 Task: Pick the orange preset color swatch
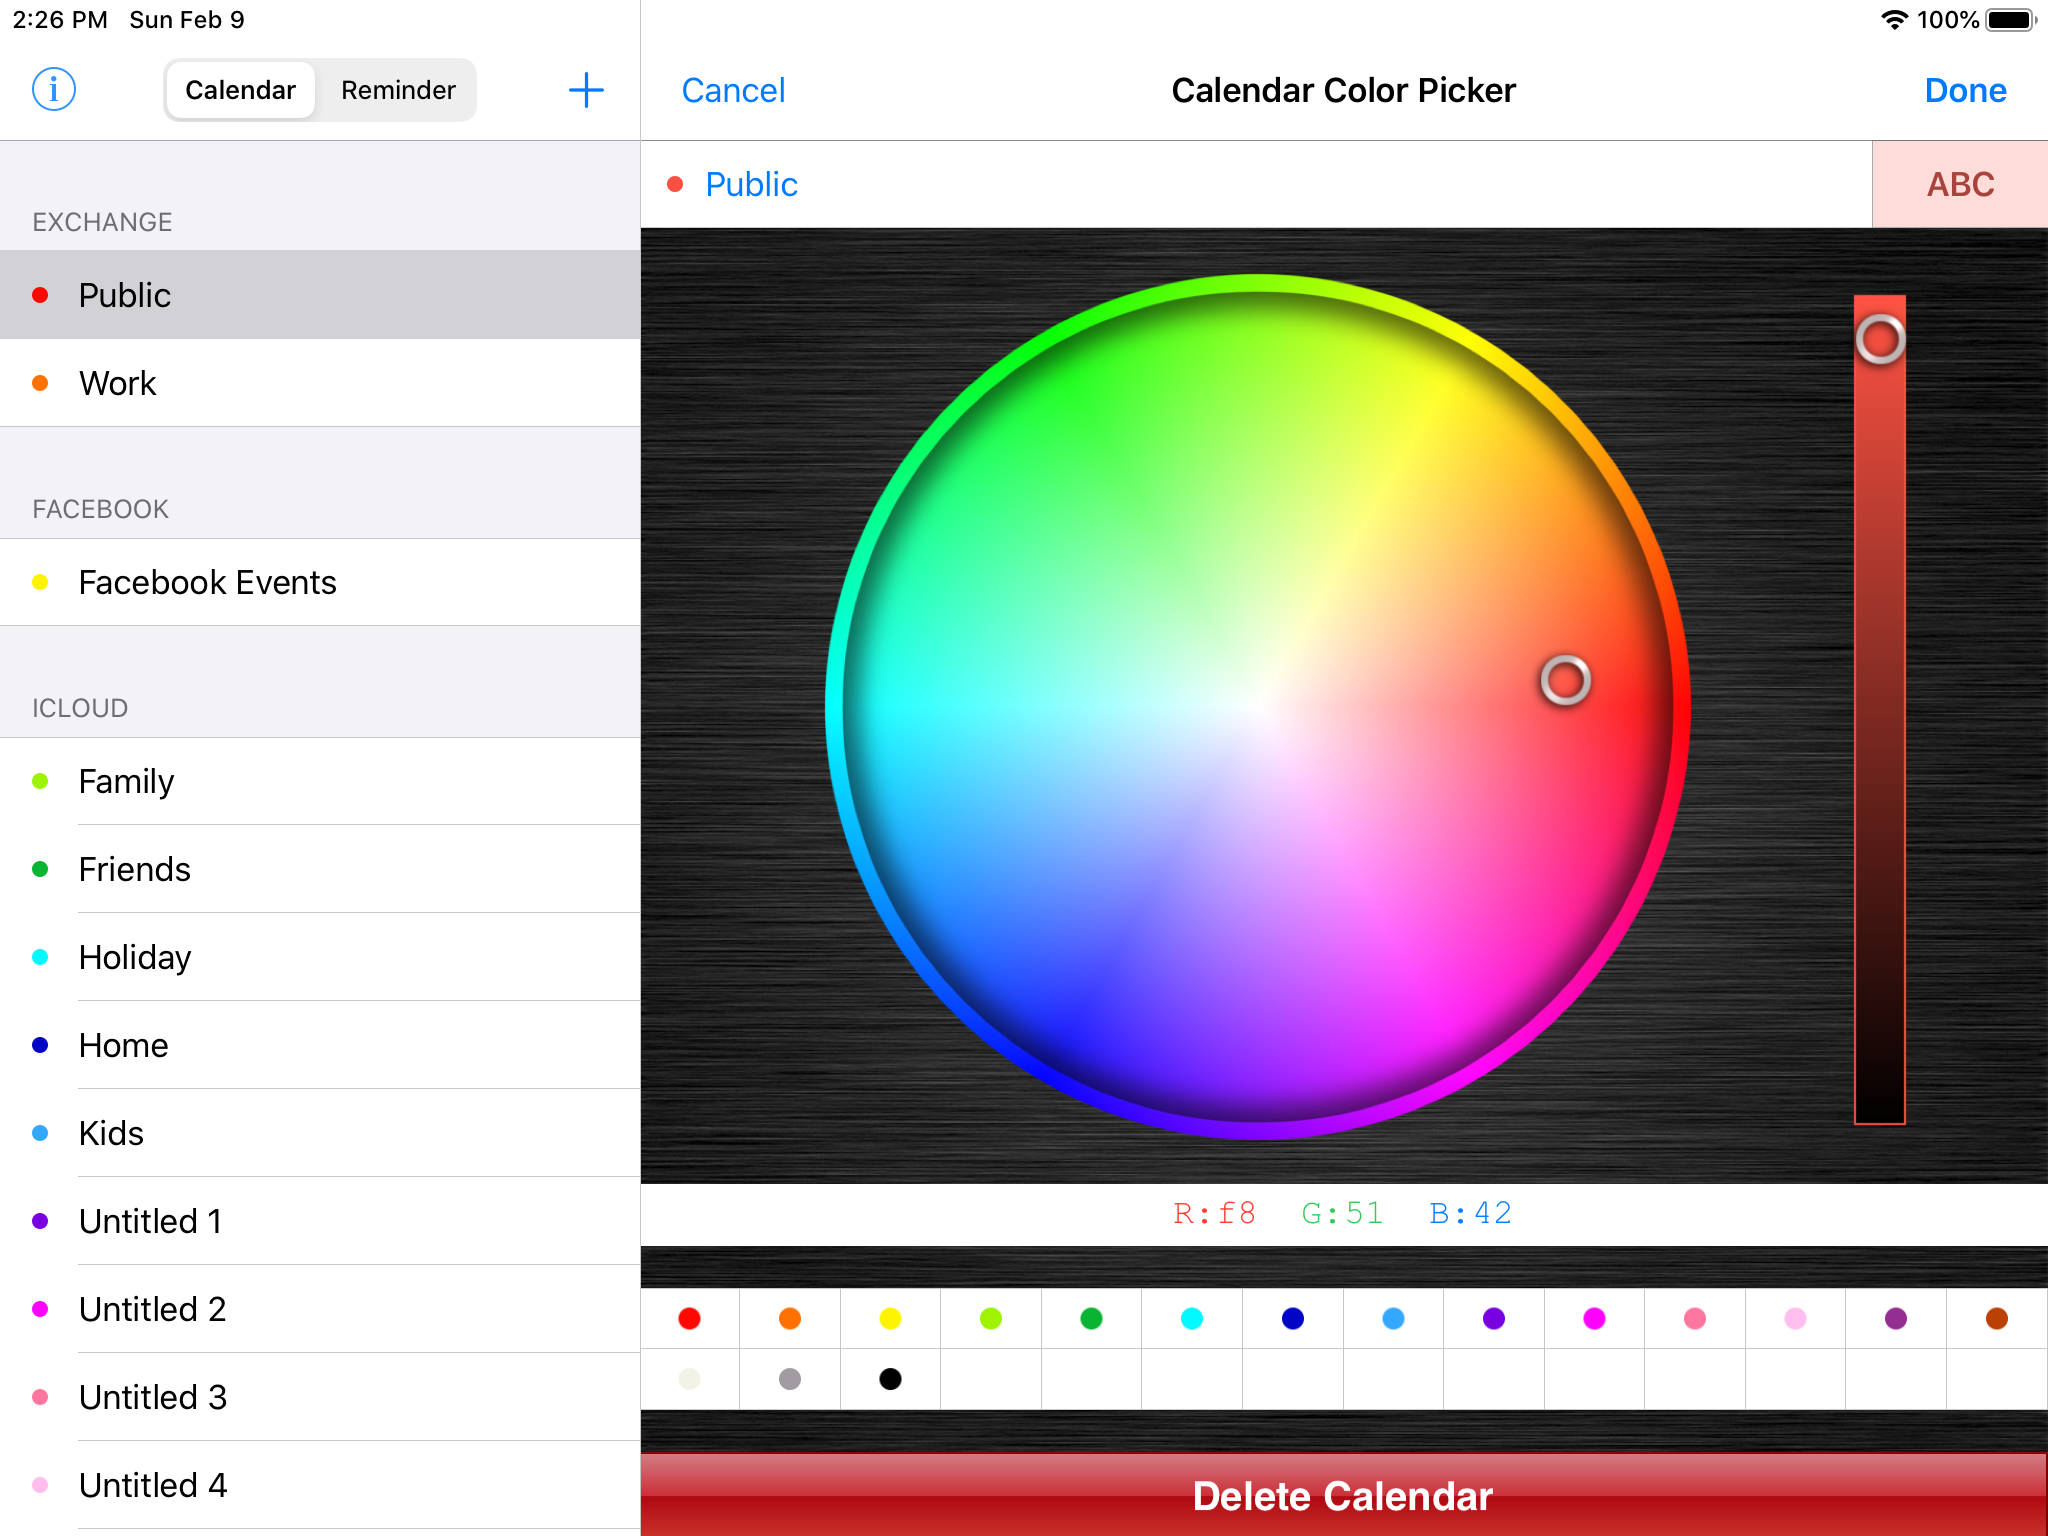pyautogui.click(x=790, y=1318)
